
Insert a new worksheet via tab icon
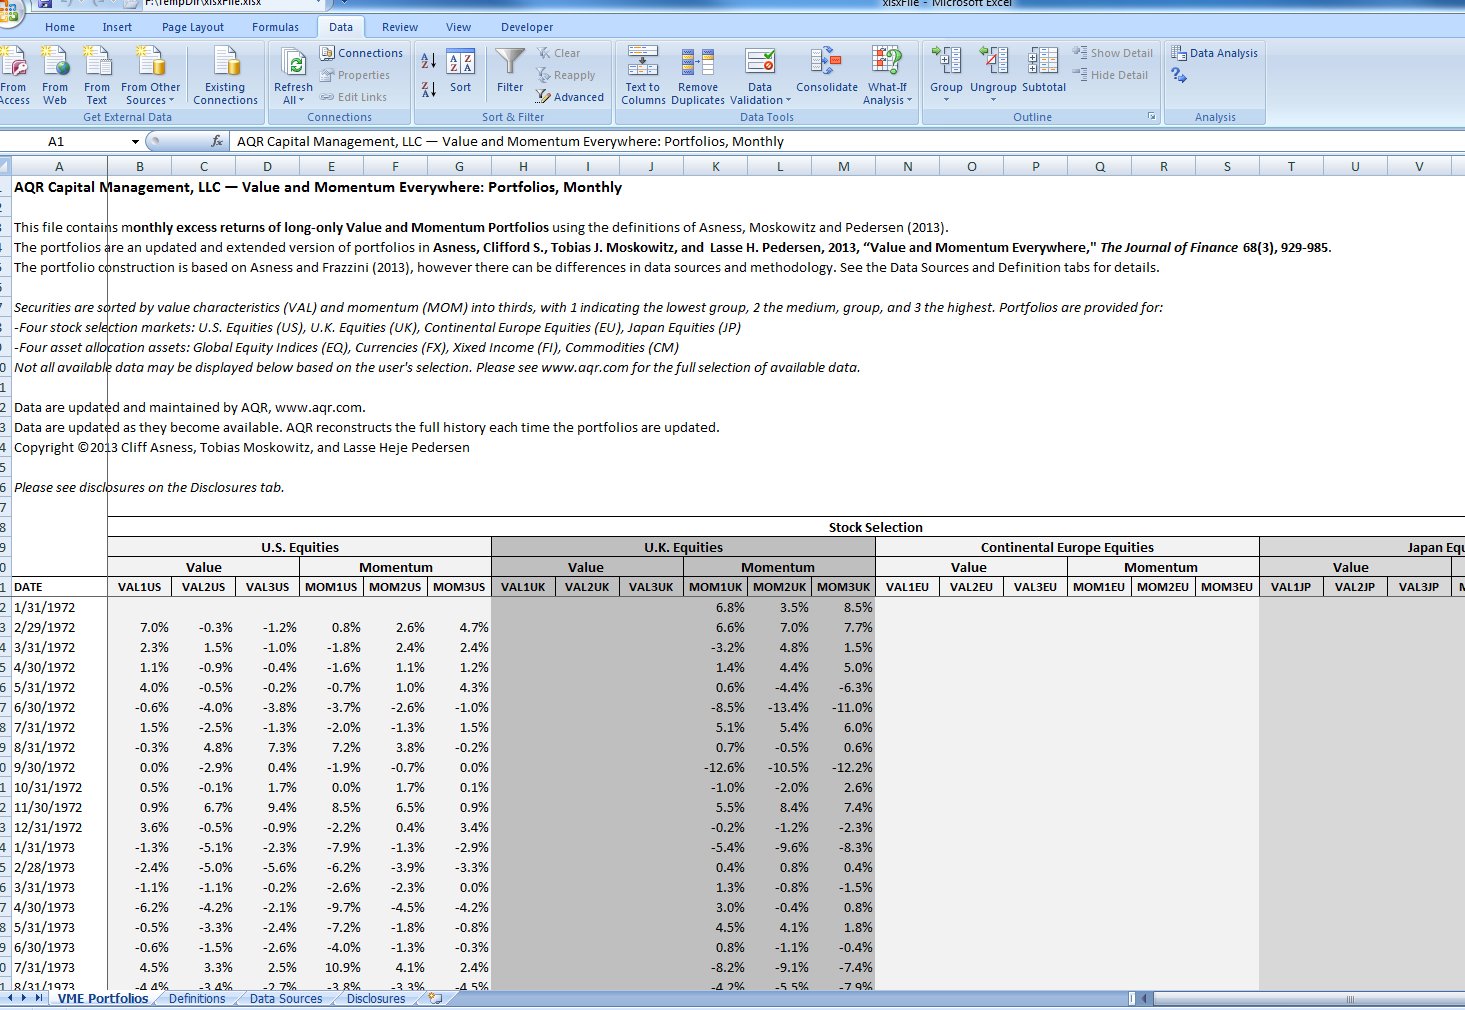[x=435, y=998]
